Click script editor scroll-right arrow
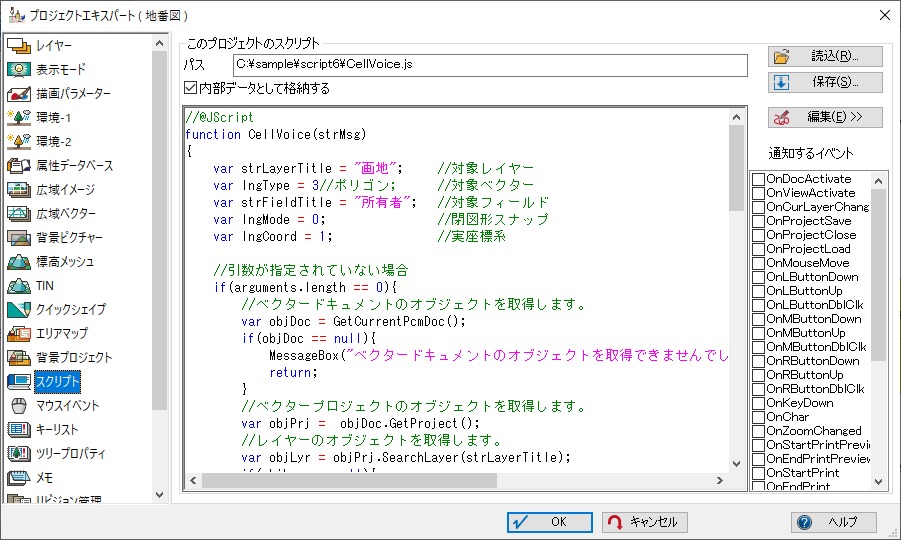The height and width of the screenshot is (540, 901). (x=720, y=480)
